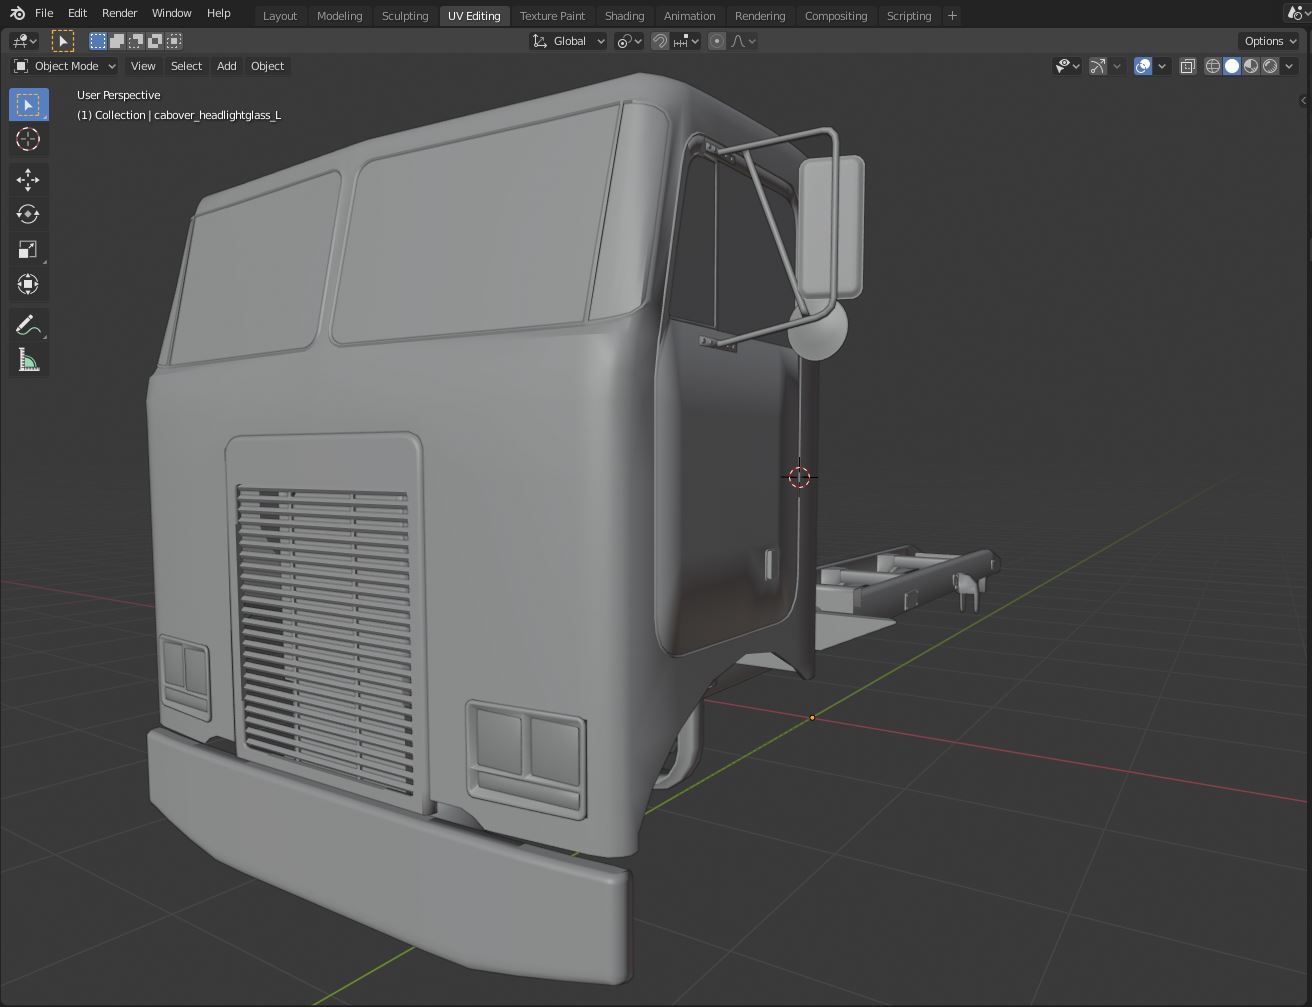Click the active tool arrow icon in header

tap(62, 41)
